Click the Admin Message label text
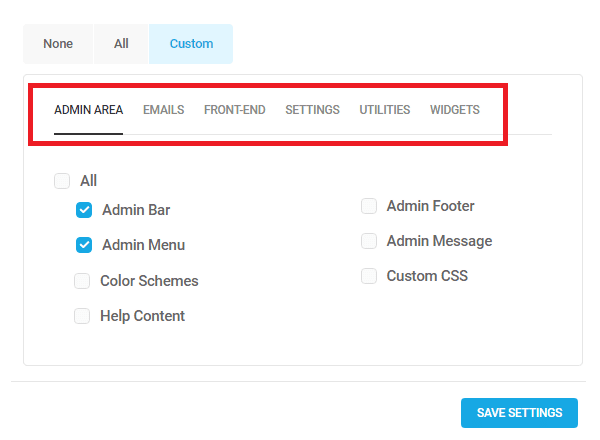600x440 pixels. 439,241
